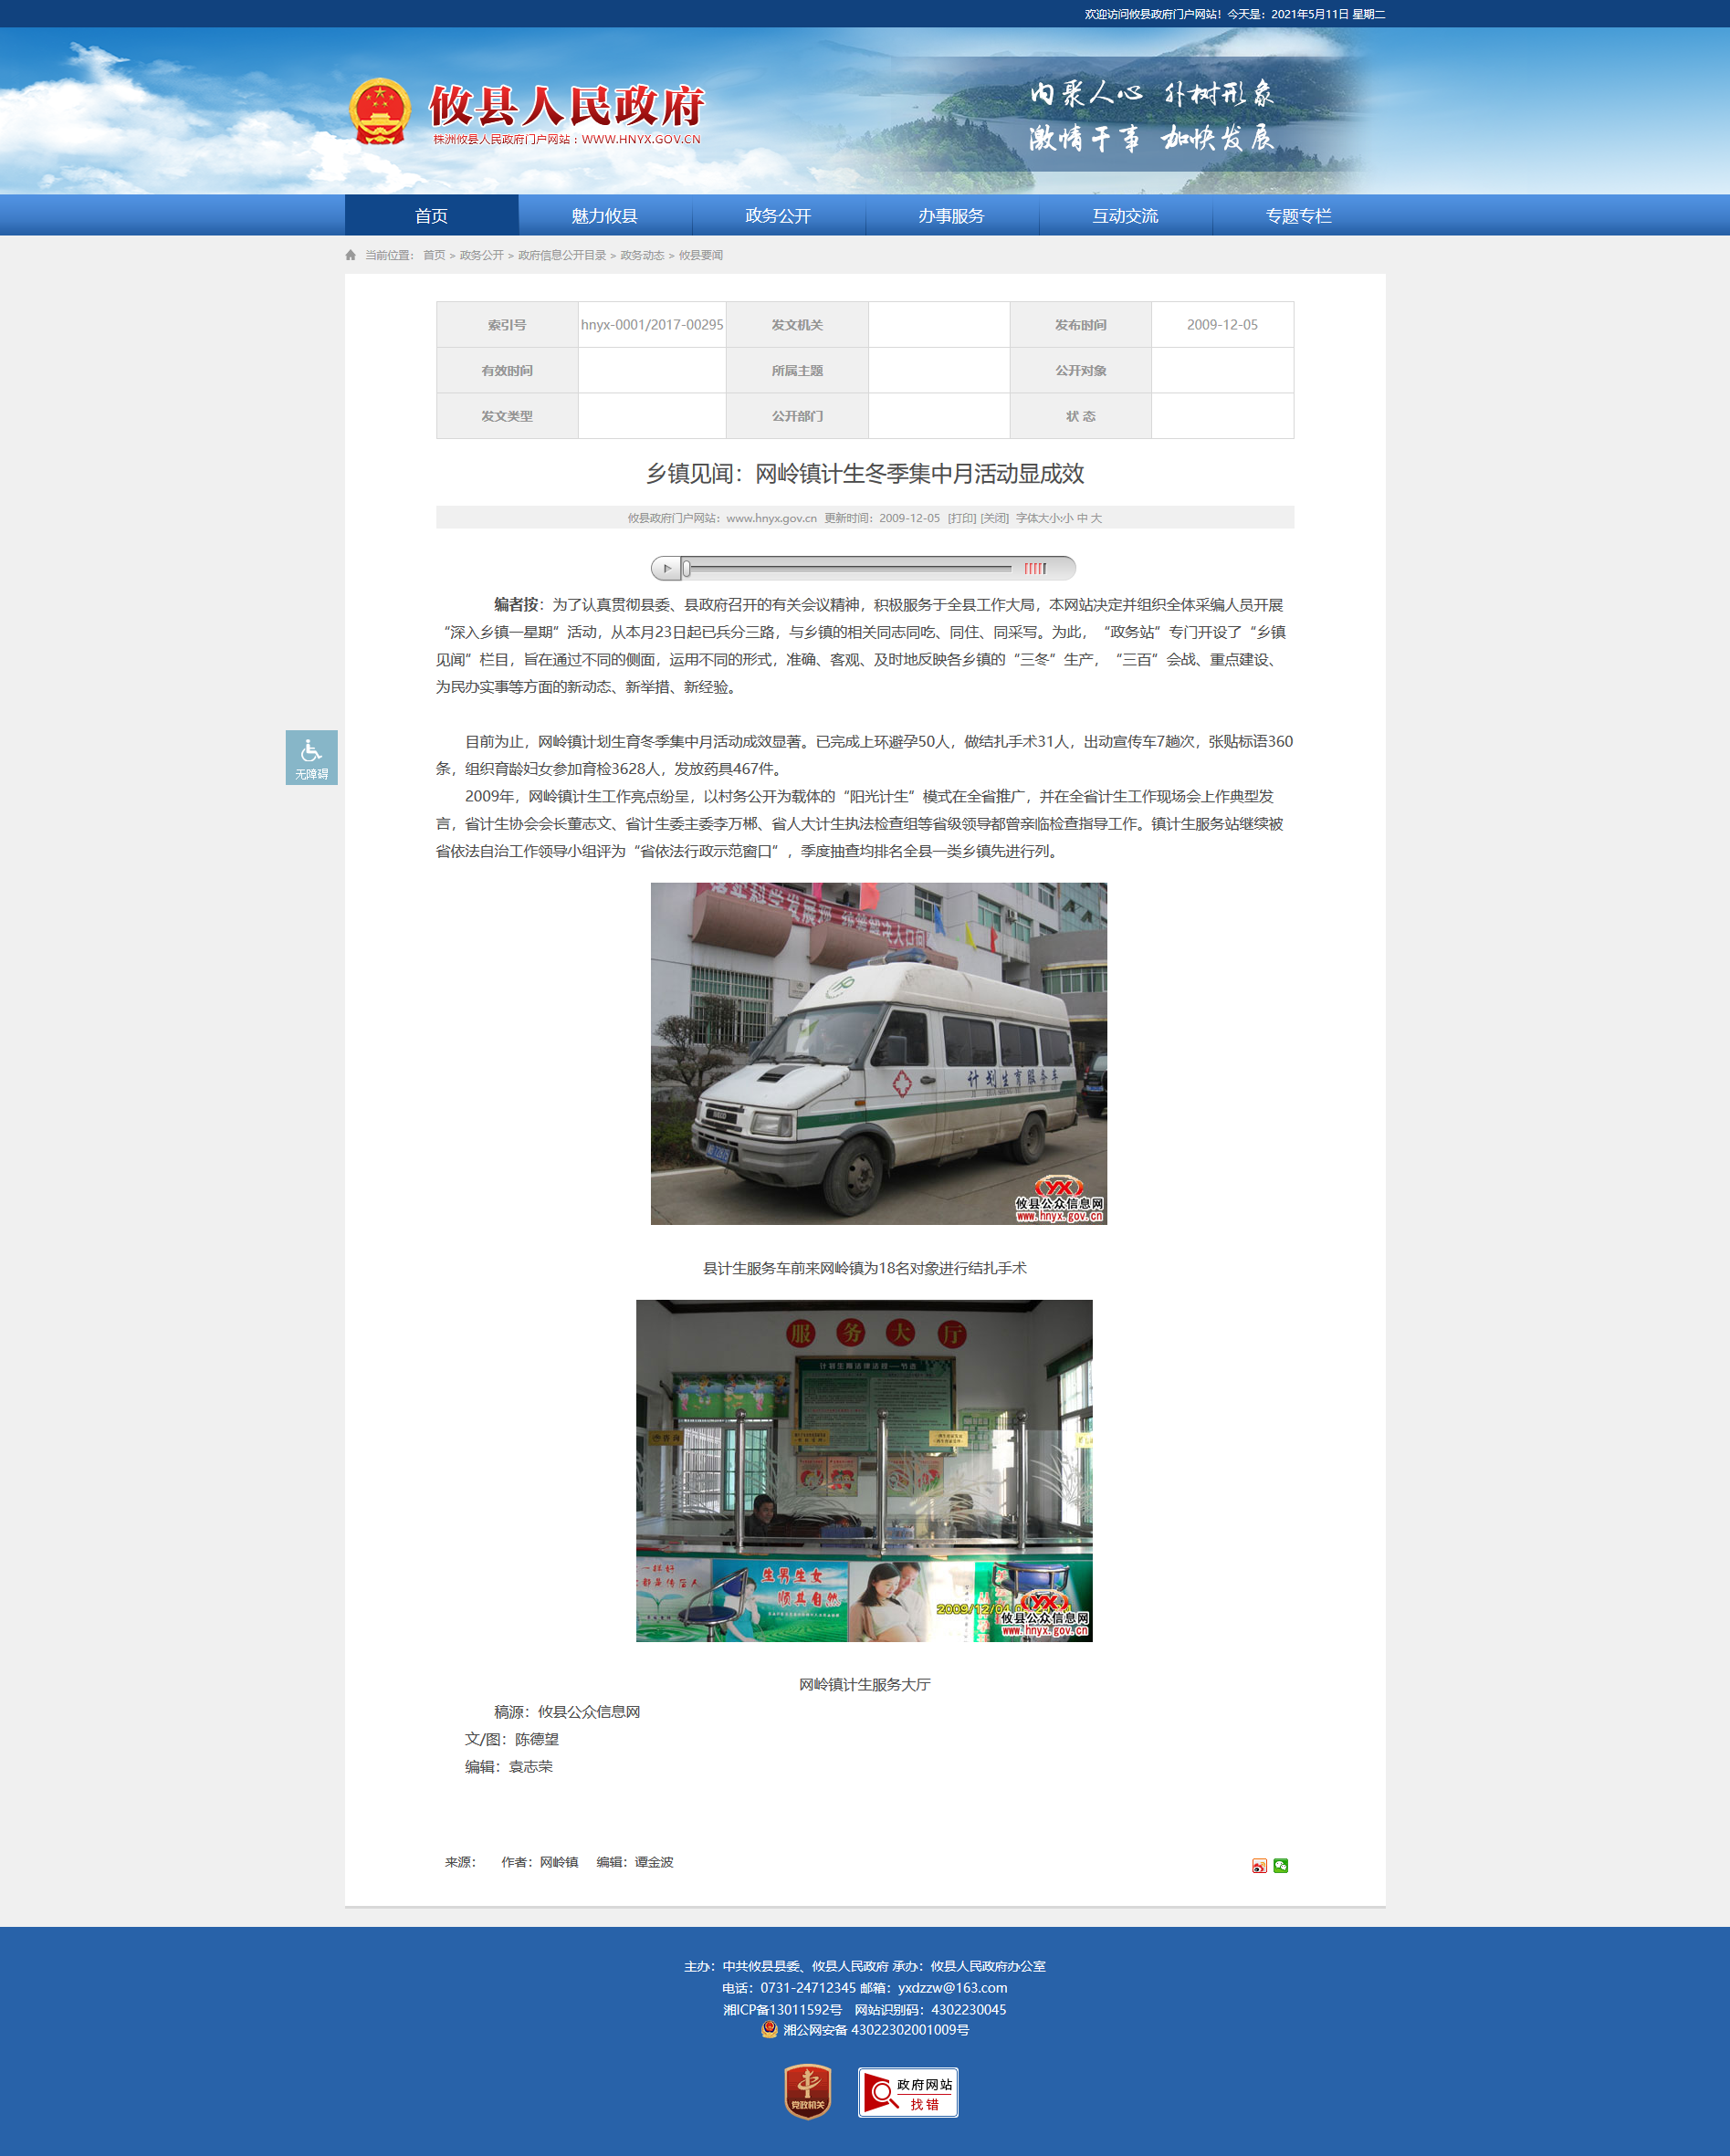
Task: Open the 办事服务 navigation menu
Action: pyautogui.click(x=951, y=216)
